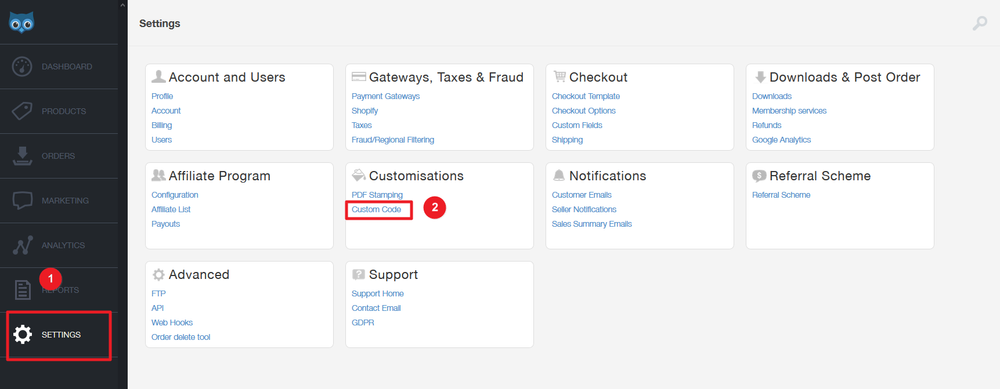
Task: Open Checkout Options link
Action: (x=584, y=111)
